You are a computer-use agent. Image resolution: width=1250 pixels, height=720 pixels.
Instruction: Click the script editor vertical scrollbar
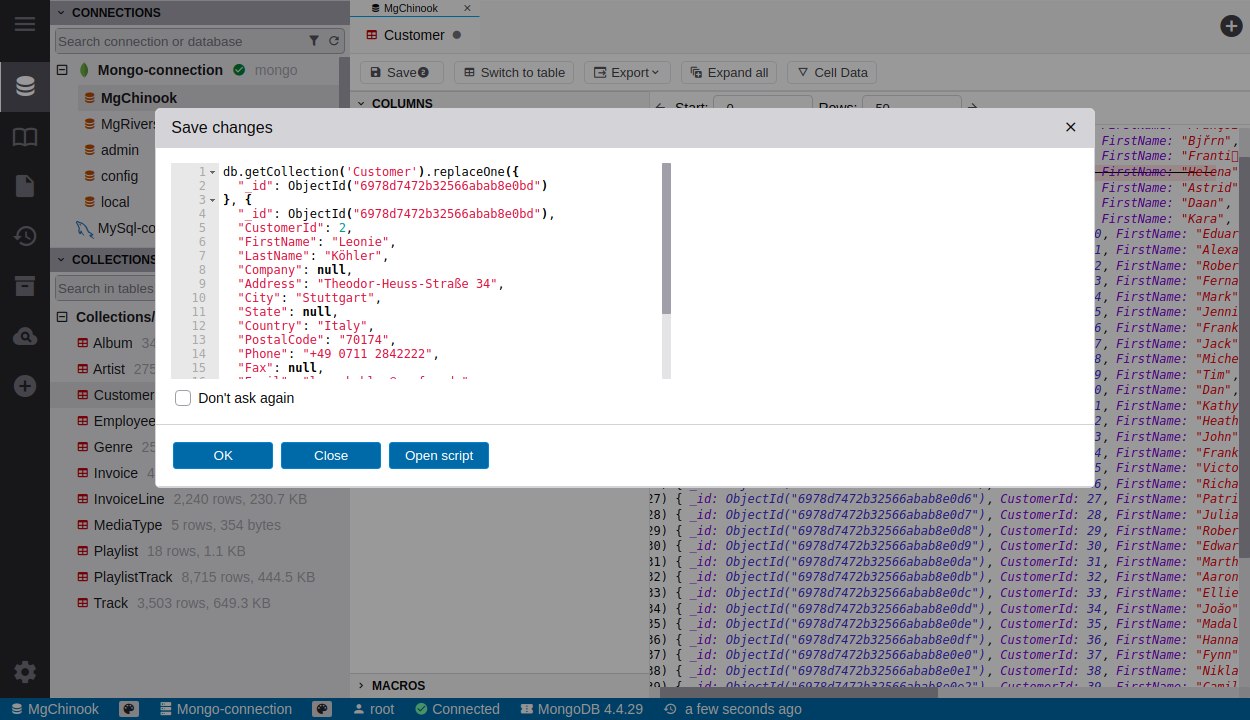coord(666,240)
